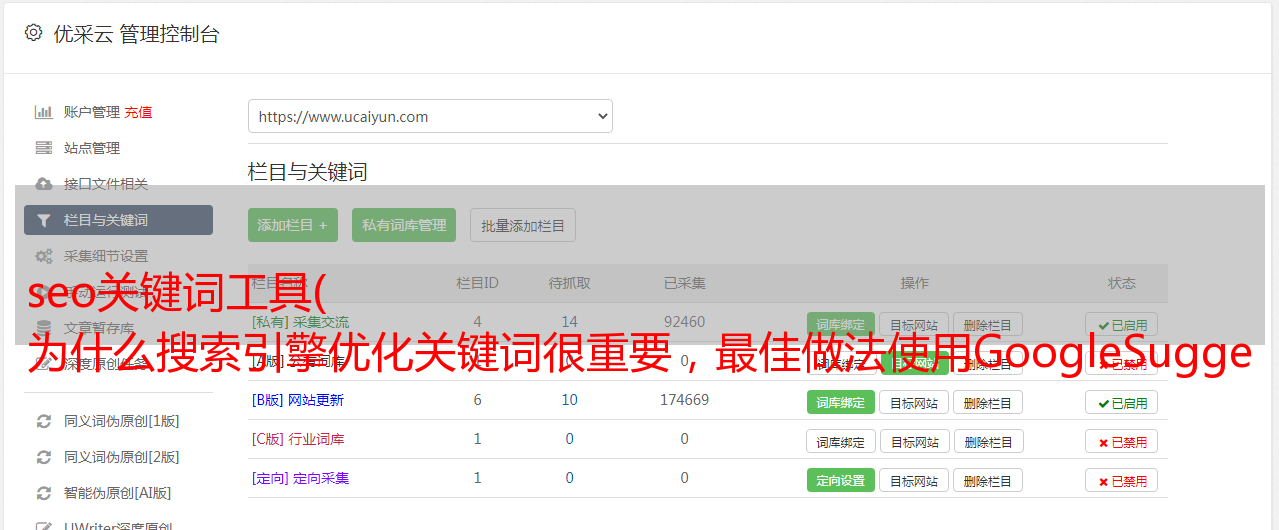Open the site selector dropdown showing ucaiyun.com
The image size is (1279, 530).
pos(430,116)
